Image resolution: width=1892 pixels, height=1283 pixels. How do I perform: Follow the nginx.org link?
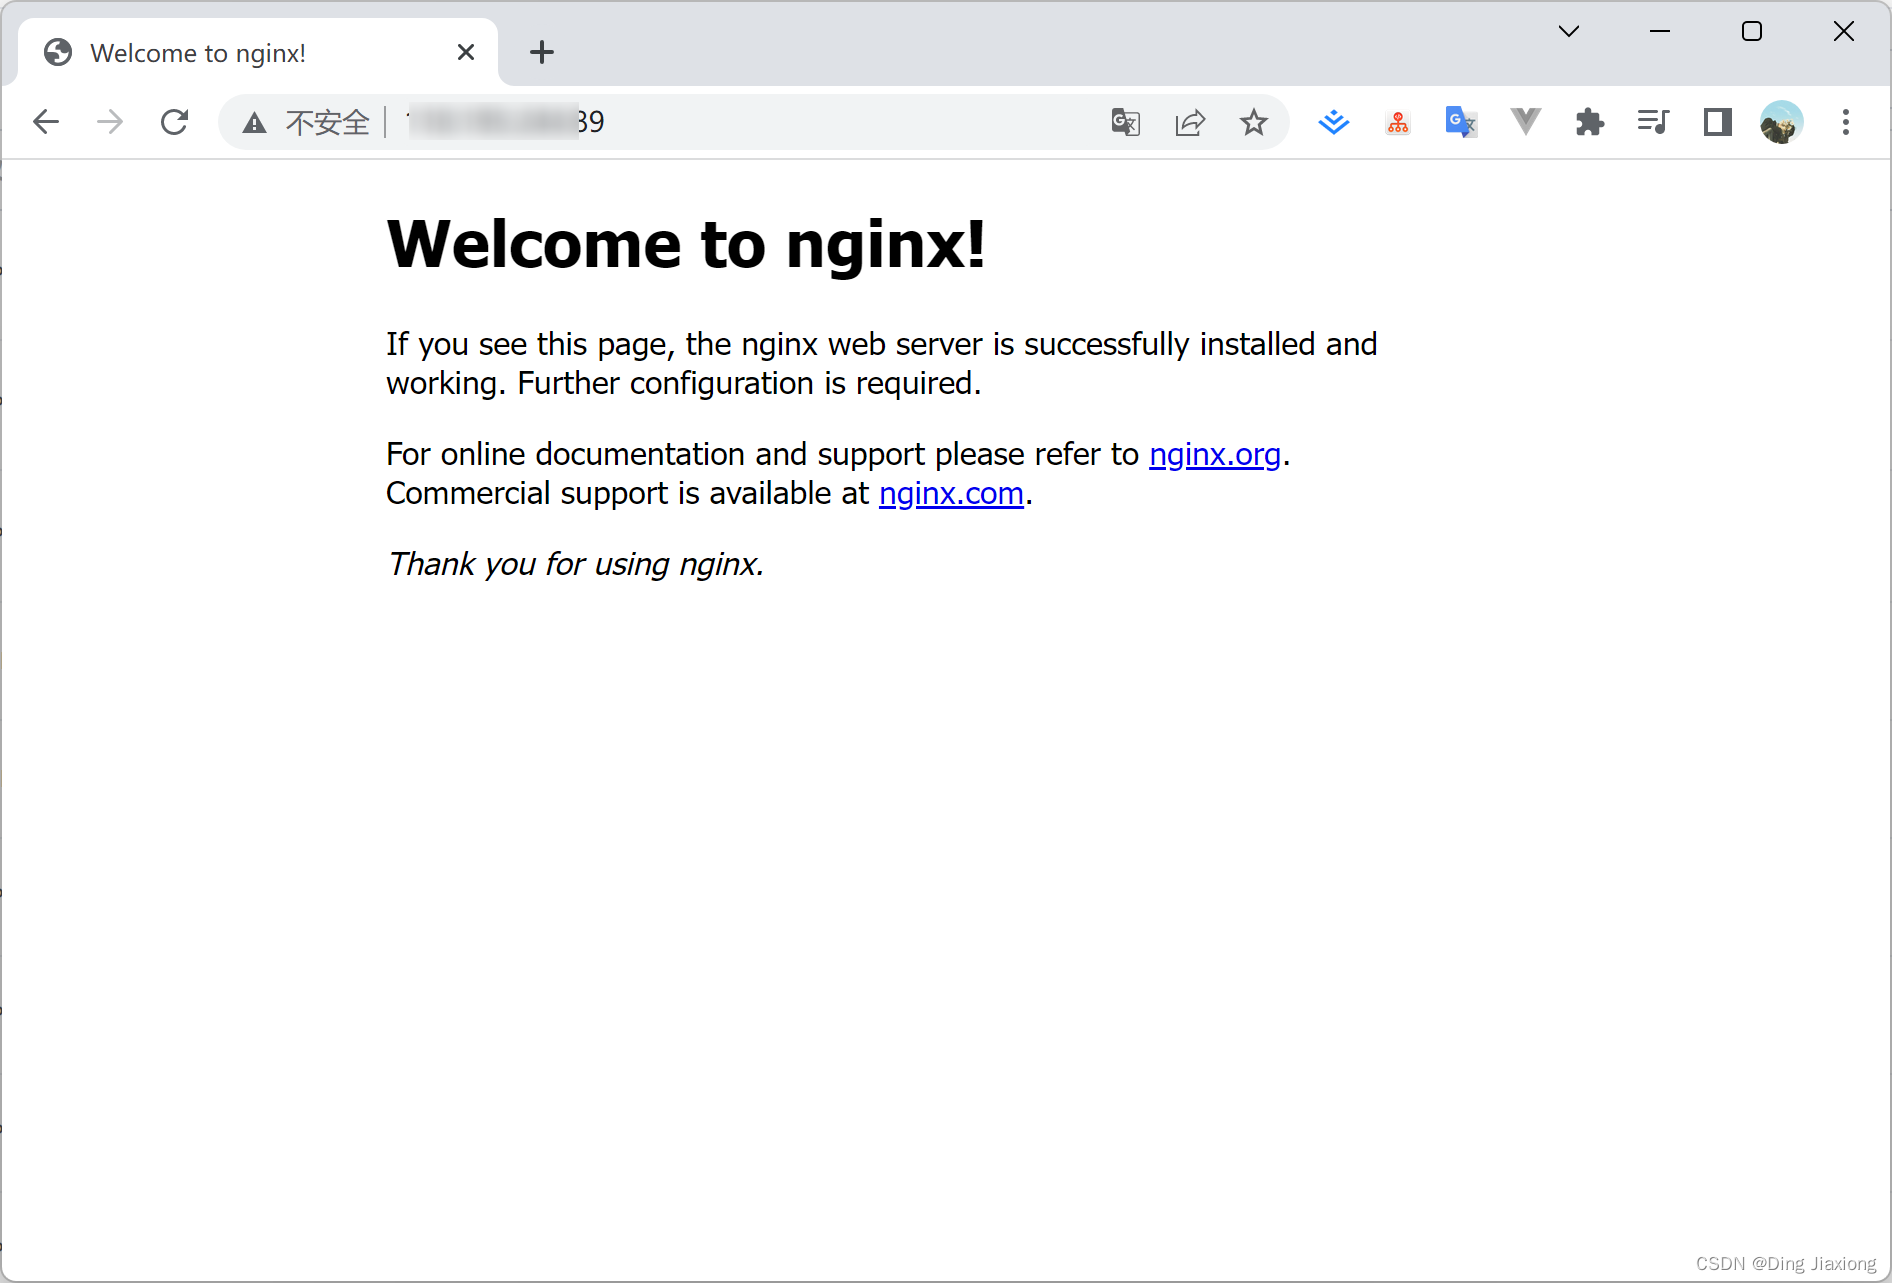coord(1215,454)
